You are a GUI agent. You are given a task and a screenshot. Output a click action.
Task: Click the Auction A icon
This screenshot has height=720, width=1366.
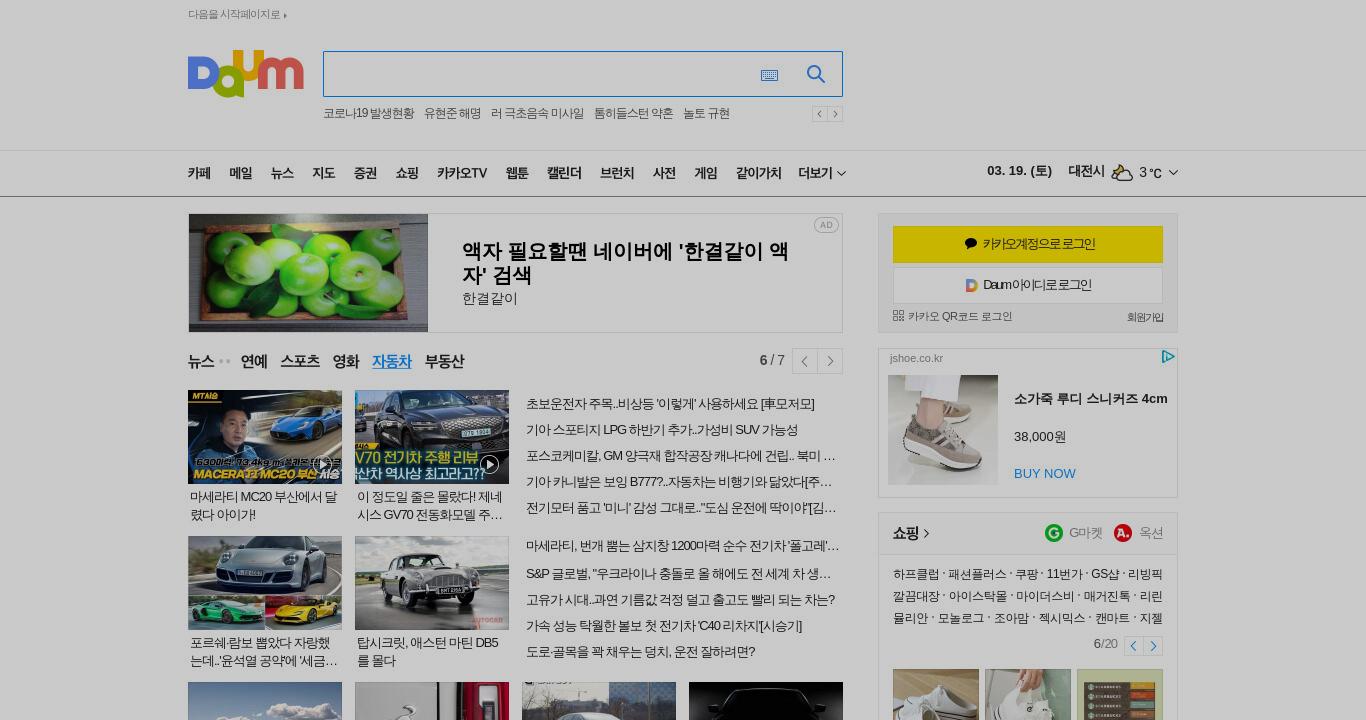pos(1123,533)
